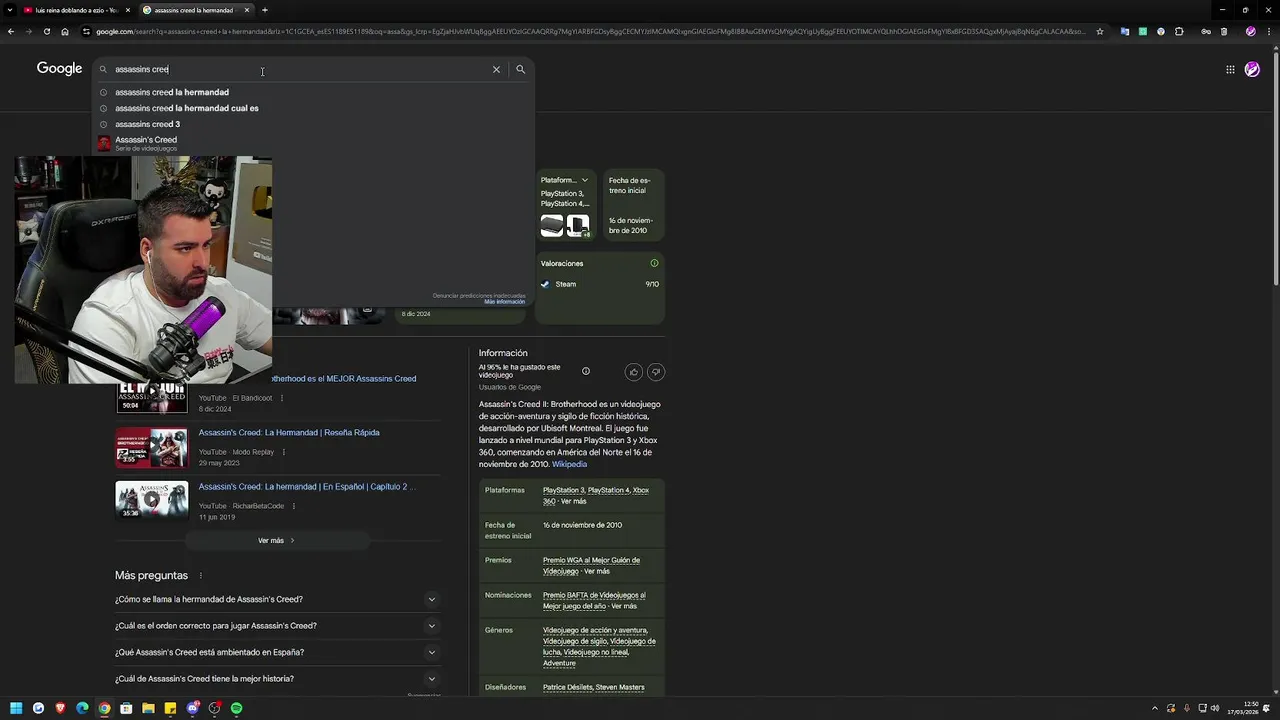Click the Valoraciones info icon
Viewport: 1280px width, 720px height.
(x=655, y=263)
